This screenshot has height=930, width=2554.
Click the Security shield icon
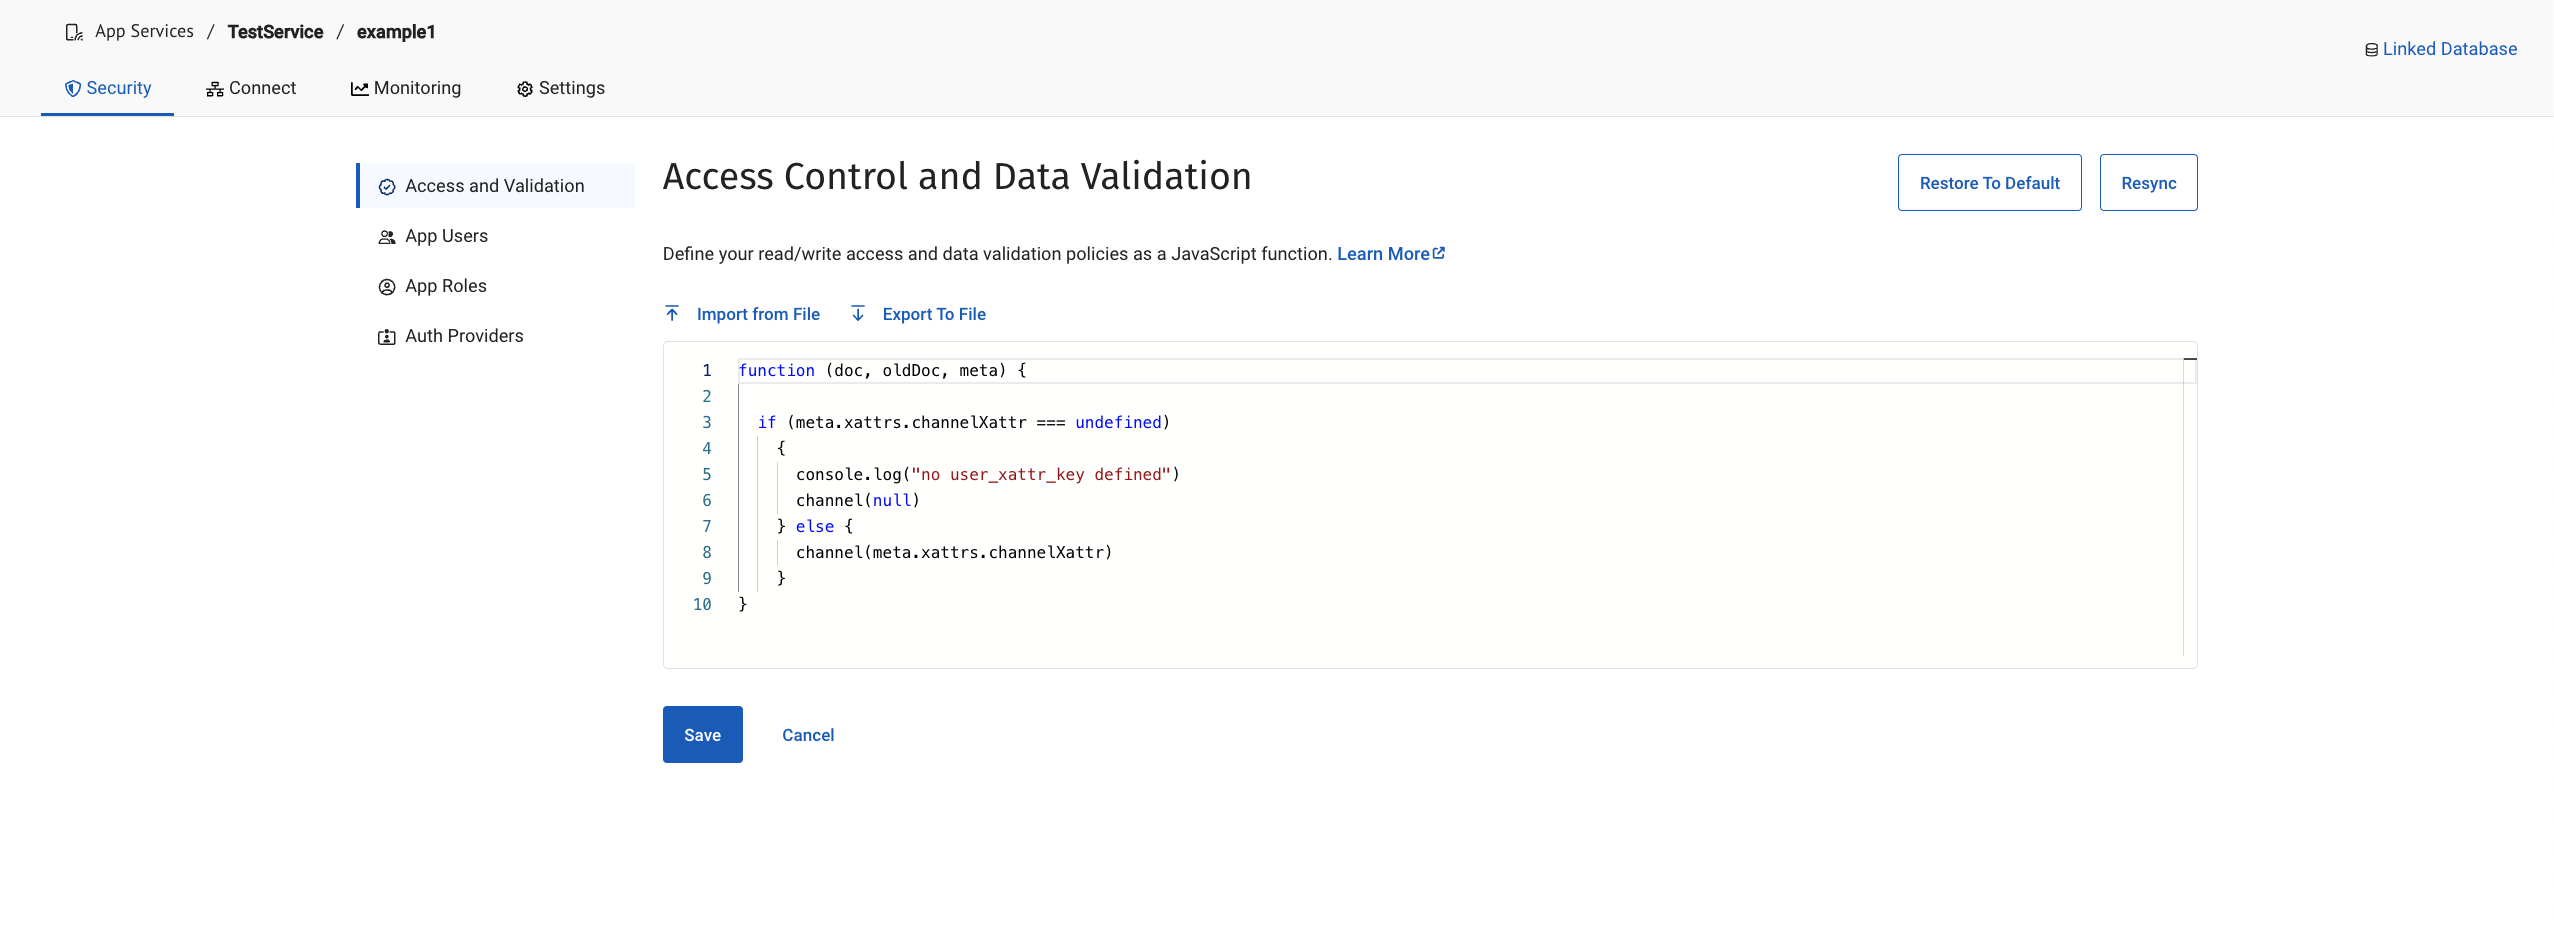73,88
